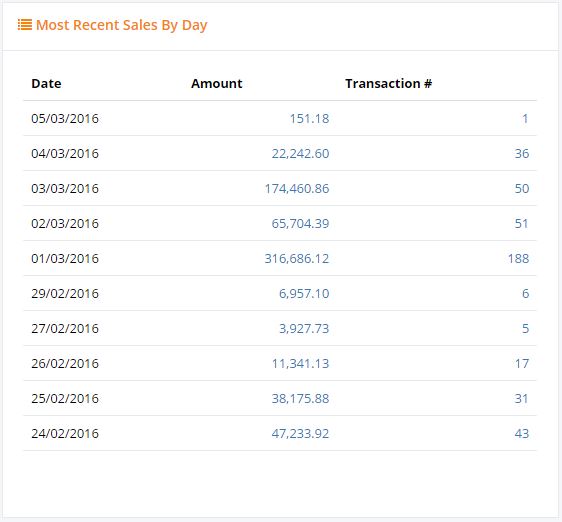This screenshot has height=522, width=562.
Task: Open the amount 151.18
Action: pyautogui.click(x=309, y=119)
